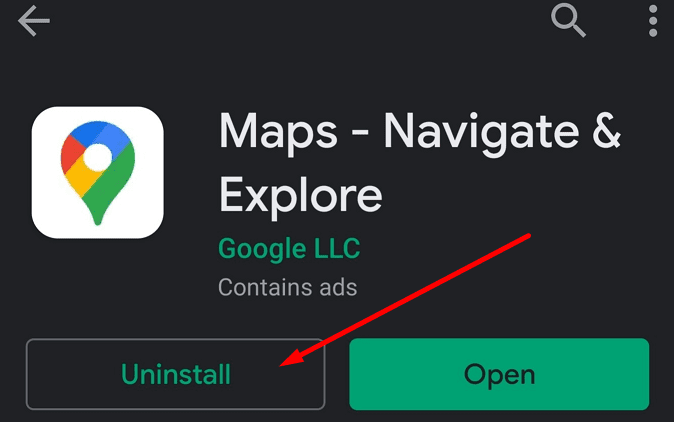This screenshot has height=422, width=674.
Task: Tap the dark Open text on green button
Action: click(499, 376)
